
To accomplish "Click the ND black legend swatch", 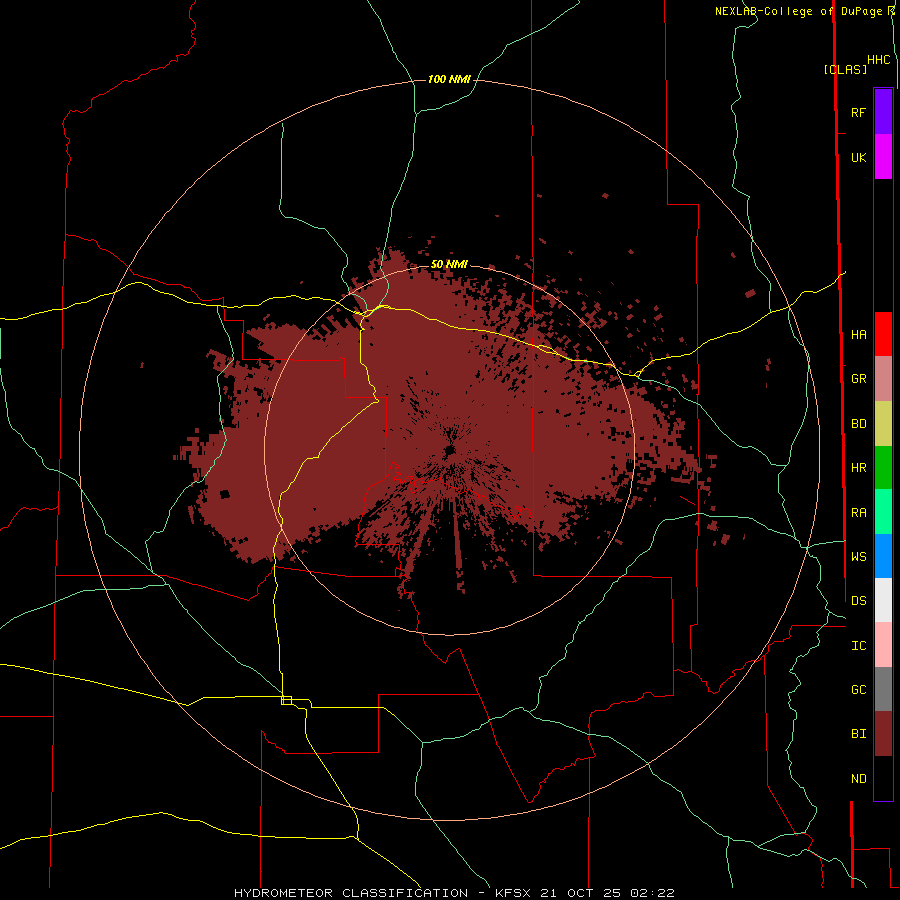I will 883,778.
